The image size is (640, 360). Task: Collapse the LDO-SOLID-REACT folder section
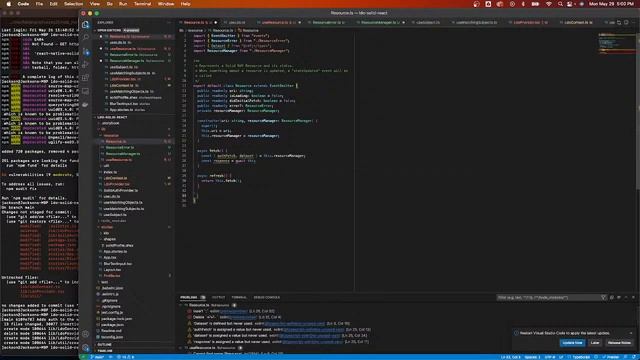(112, 117)
